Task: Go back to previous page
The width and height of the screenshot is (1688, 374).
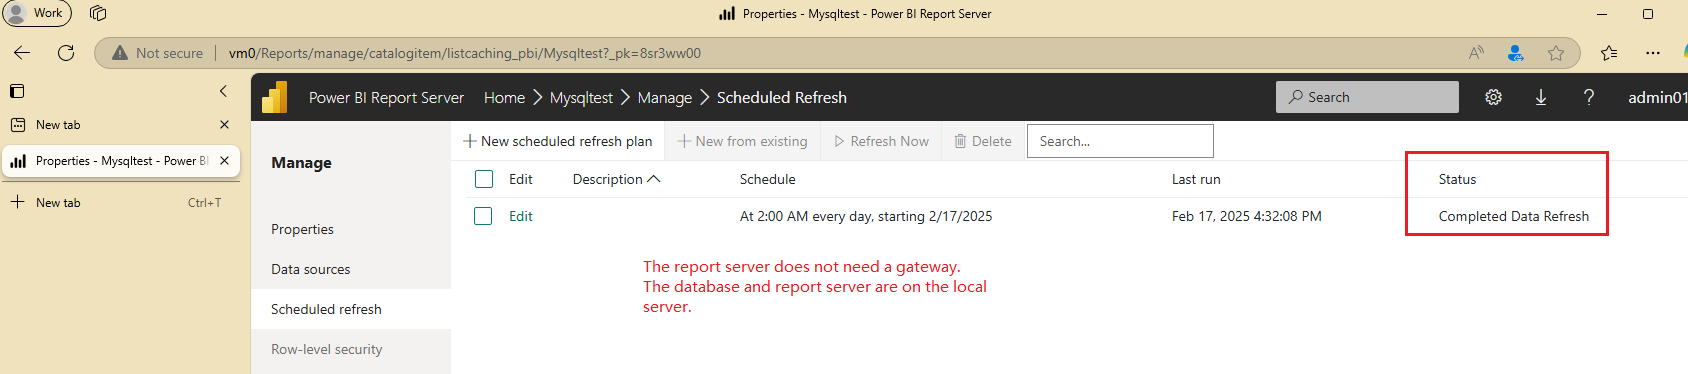Action: 22,53
